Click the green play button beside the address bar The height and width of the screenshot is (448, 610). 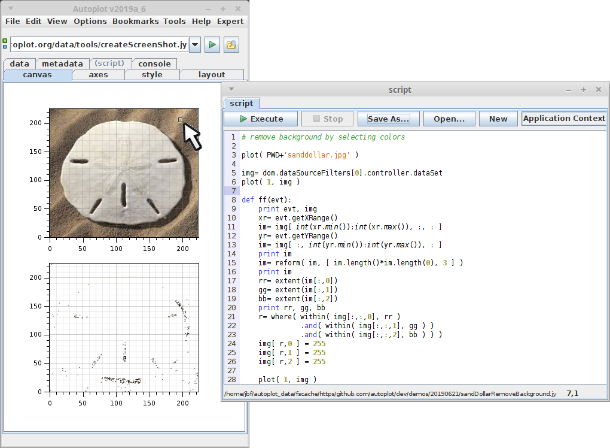tap(212, 44)
